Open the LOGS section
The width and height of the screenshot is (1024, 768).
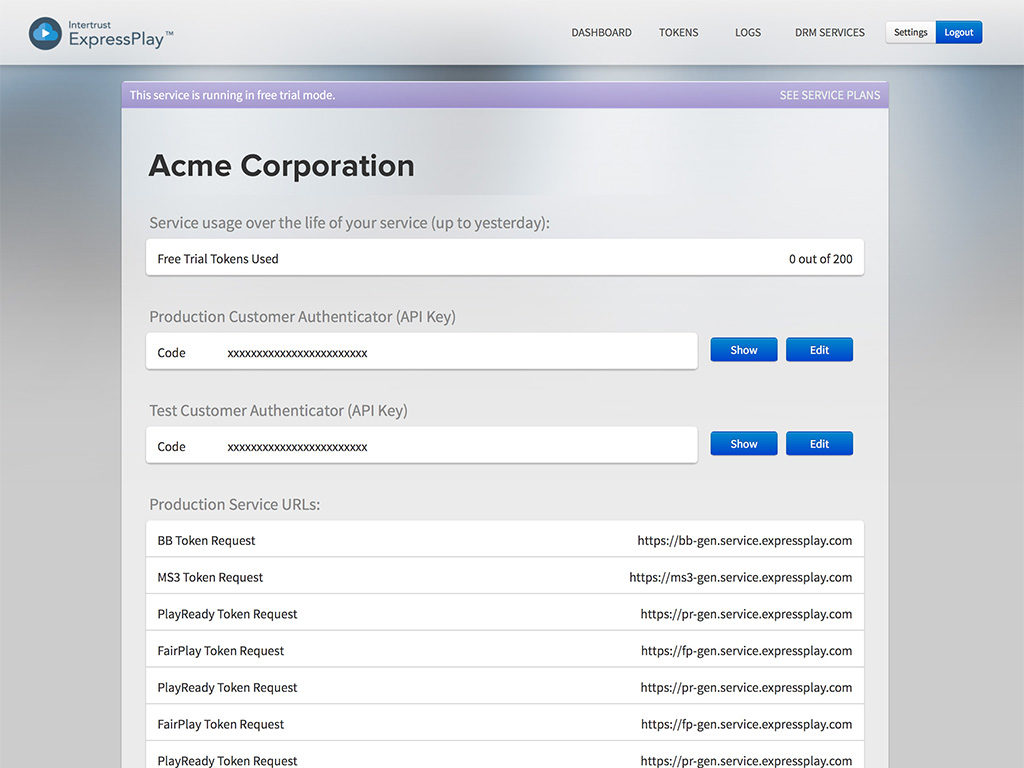[x=748, y=33]
